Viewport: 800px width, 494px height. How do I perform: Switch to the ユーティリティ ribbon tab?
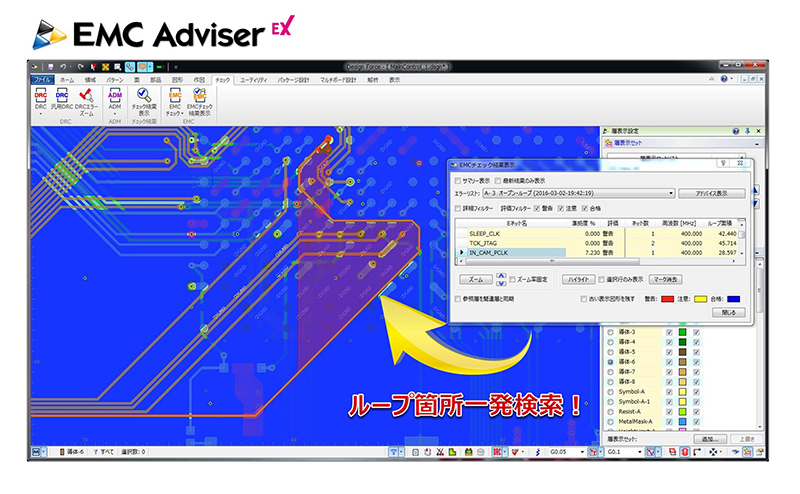tap(254, 80)
